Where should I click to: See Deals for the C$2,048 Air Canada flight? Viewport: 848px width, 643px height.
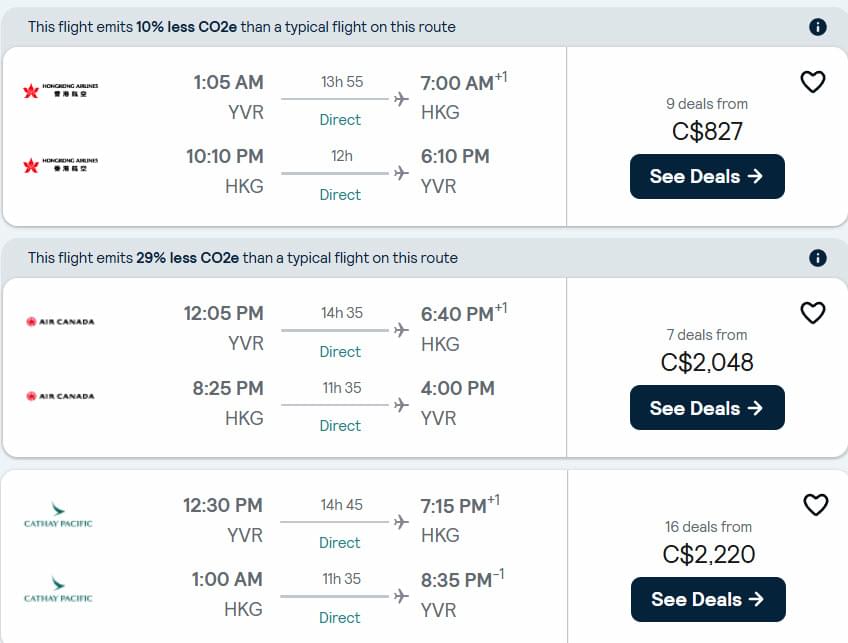pyautogui.click(x=707, y=408)
